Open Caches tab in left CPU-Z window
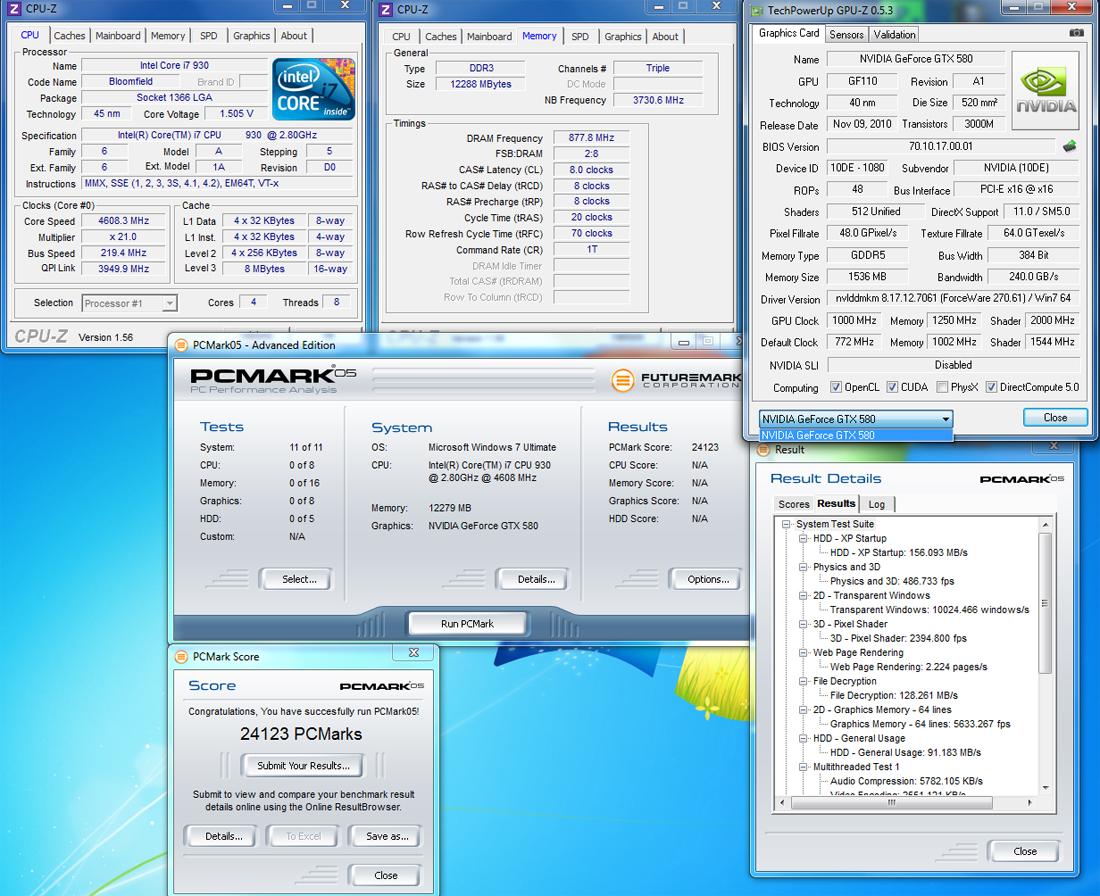 click(x=69, y=36)
